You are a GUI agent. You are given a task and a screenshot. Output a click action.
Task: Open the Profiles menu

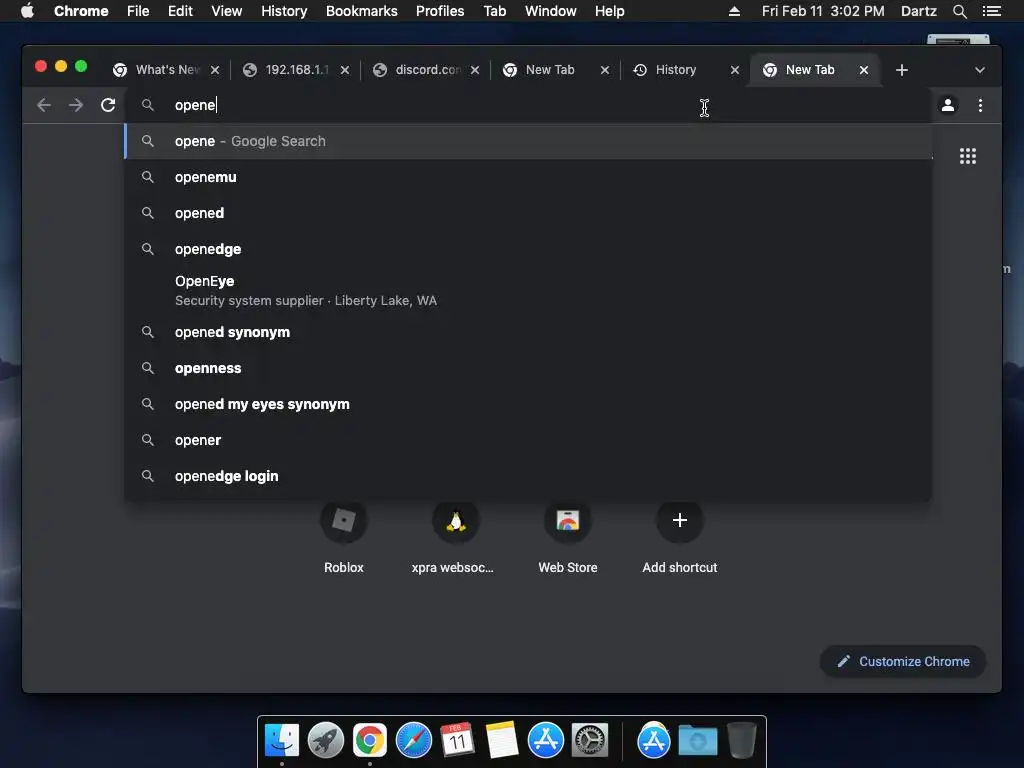tap(440, 11)
